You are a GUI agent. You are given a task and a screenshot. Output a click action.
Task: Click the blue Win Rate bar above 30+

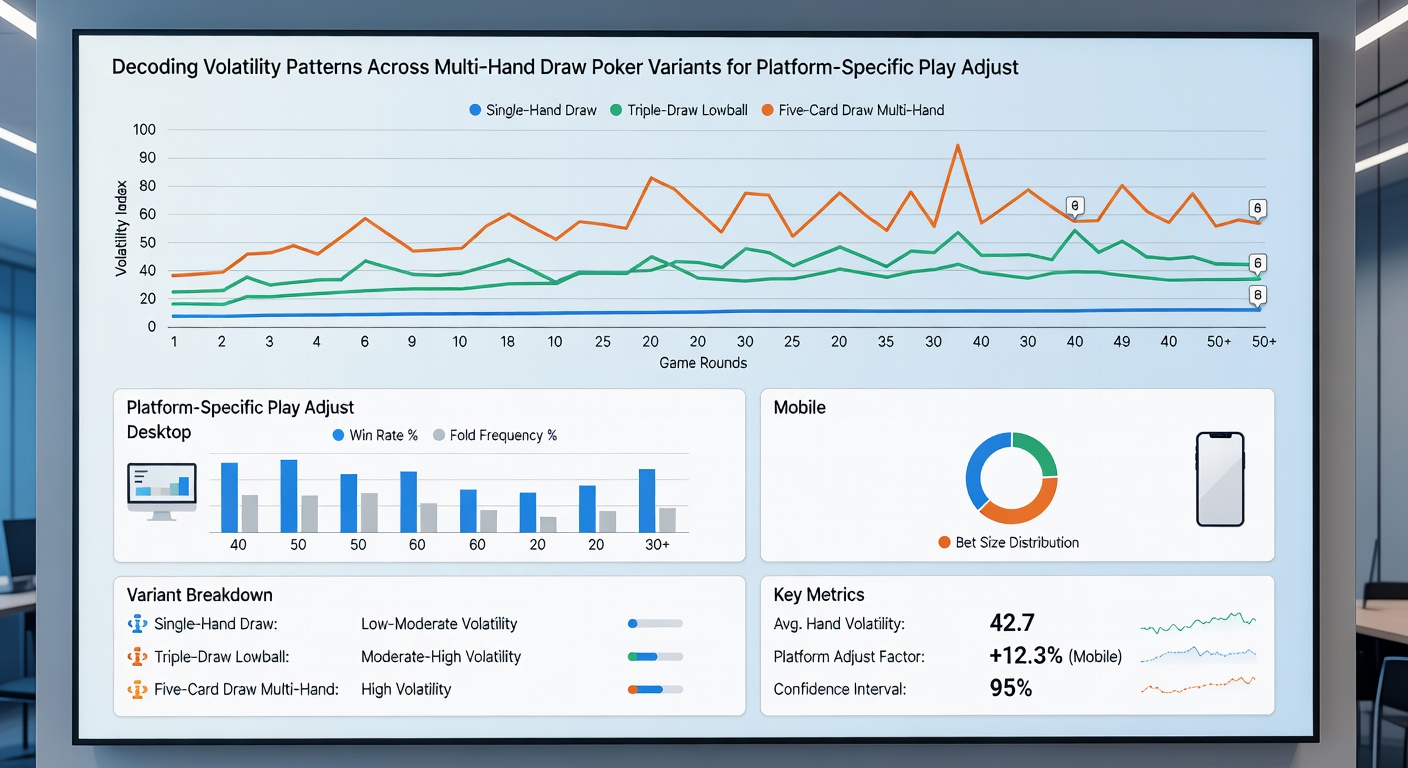(x=647, y=501)
